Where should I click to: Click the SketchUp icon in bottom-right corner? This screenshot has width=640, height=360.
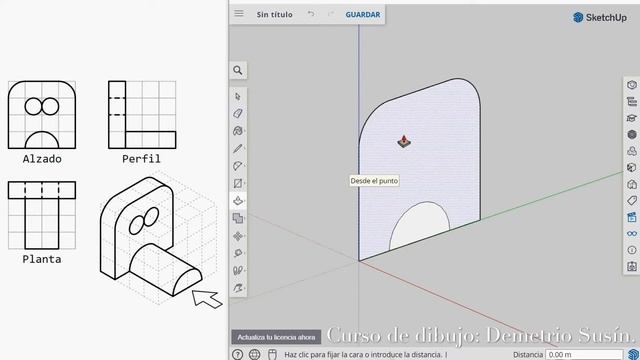[633, 354]
